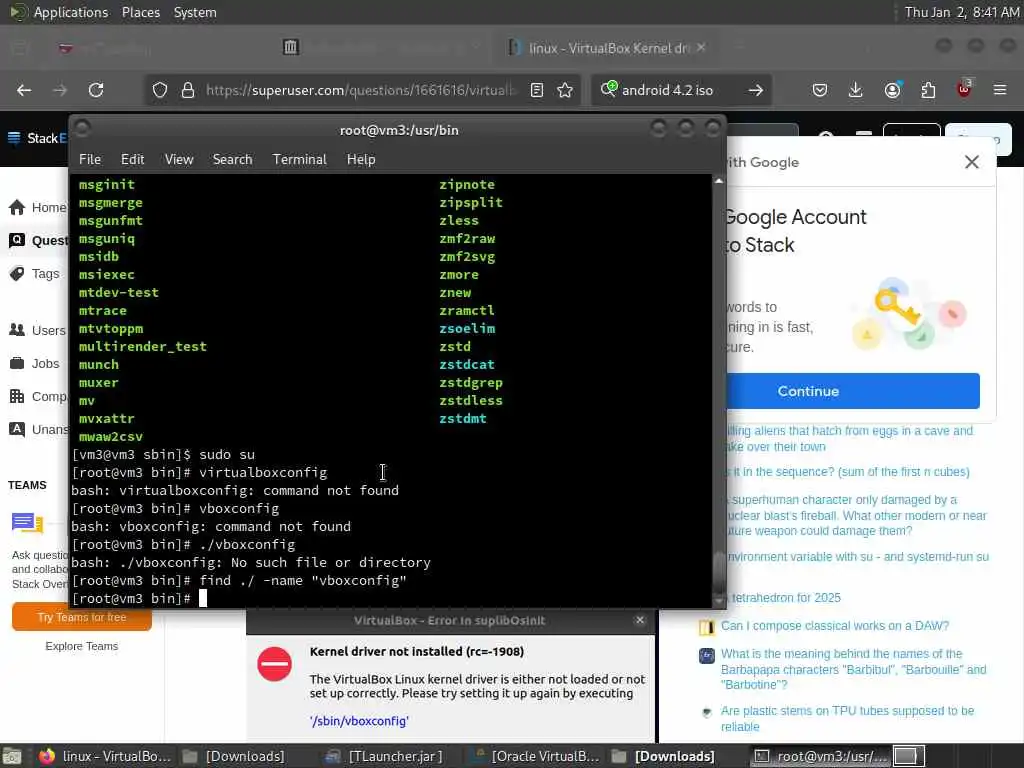
Task: Click the blue Continue button
Action: pos(852,391)
